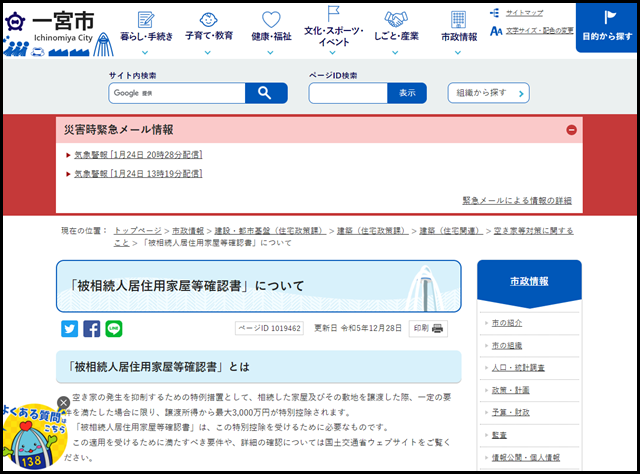
Task: Open the 組織から探す button
Action: (489, 93)
